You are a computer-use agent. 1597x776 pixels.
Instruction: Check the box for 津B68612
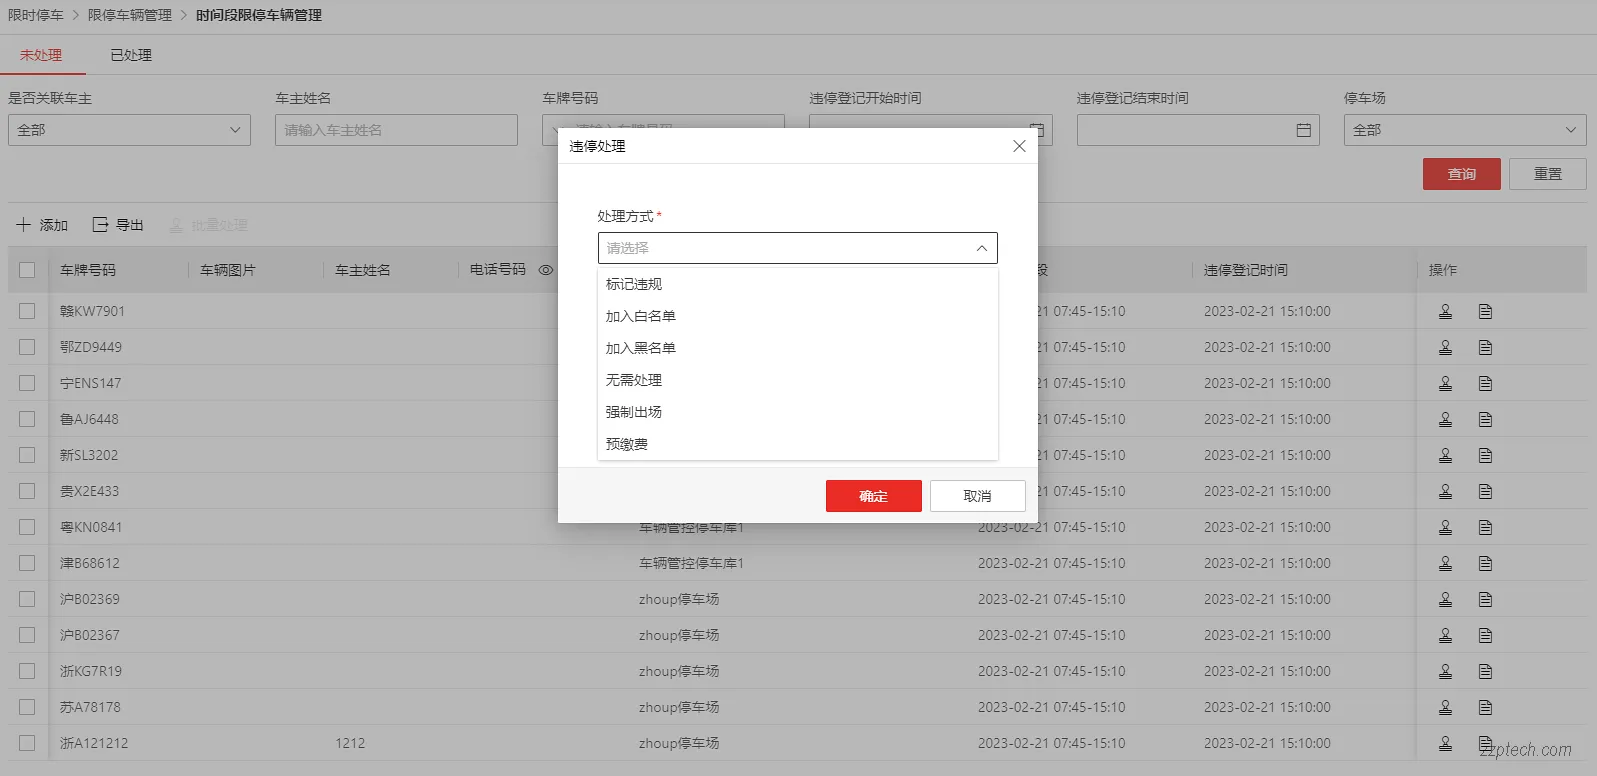coord(27,563)
